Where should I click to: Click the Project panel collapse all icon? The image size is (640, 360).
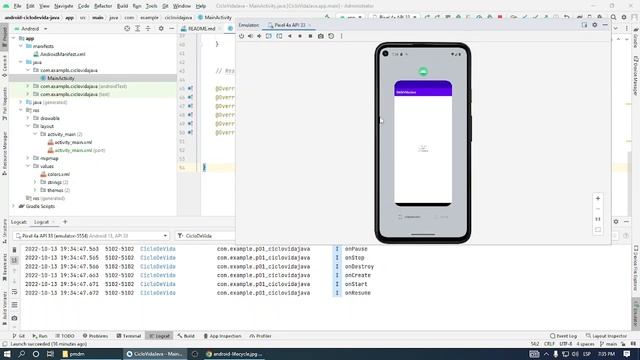[x=148, y=29]
